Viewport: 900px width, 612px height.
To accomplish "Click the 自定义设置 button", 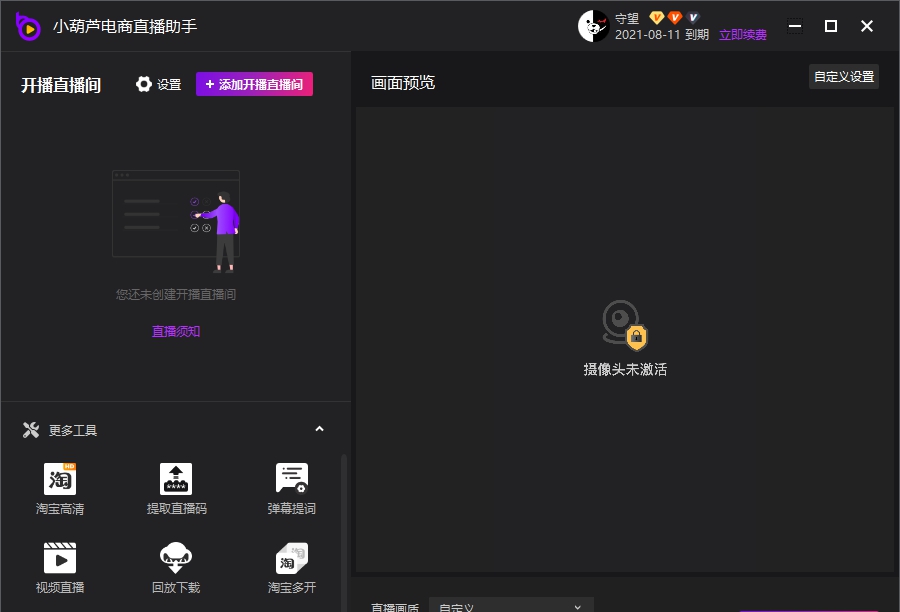I will (843, 76).
